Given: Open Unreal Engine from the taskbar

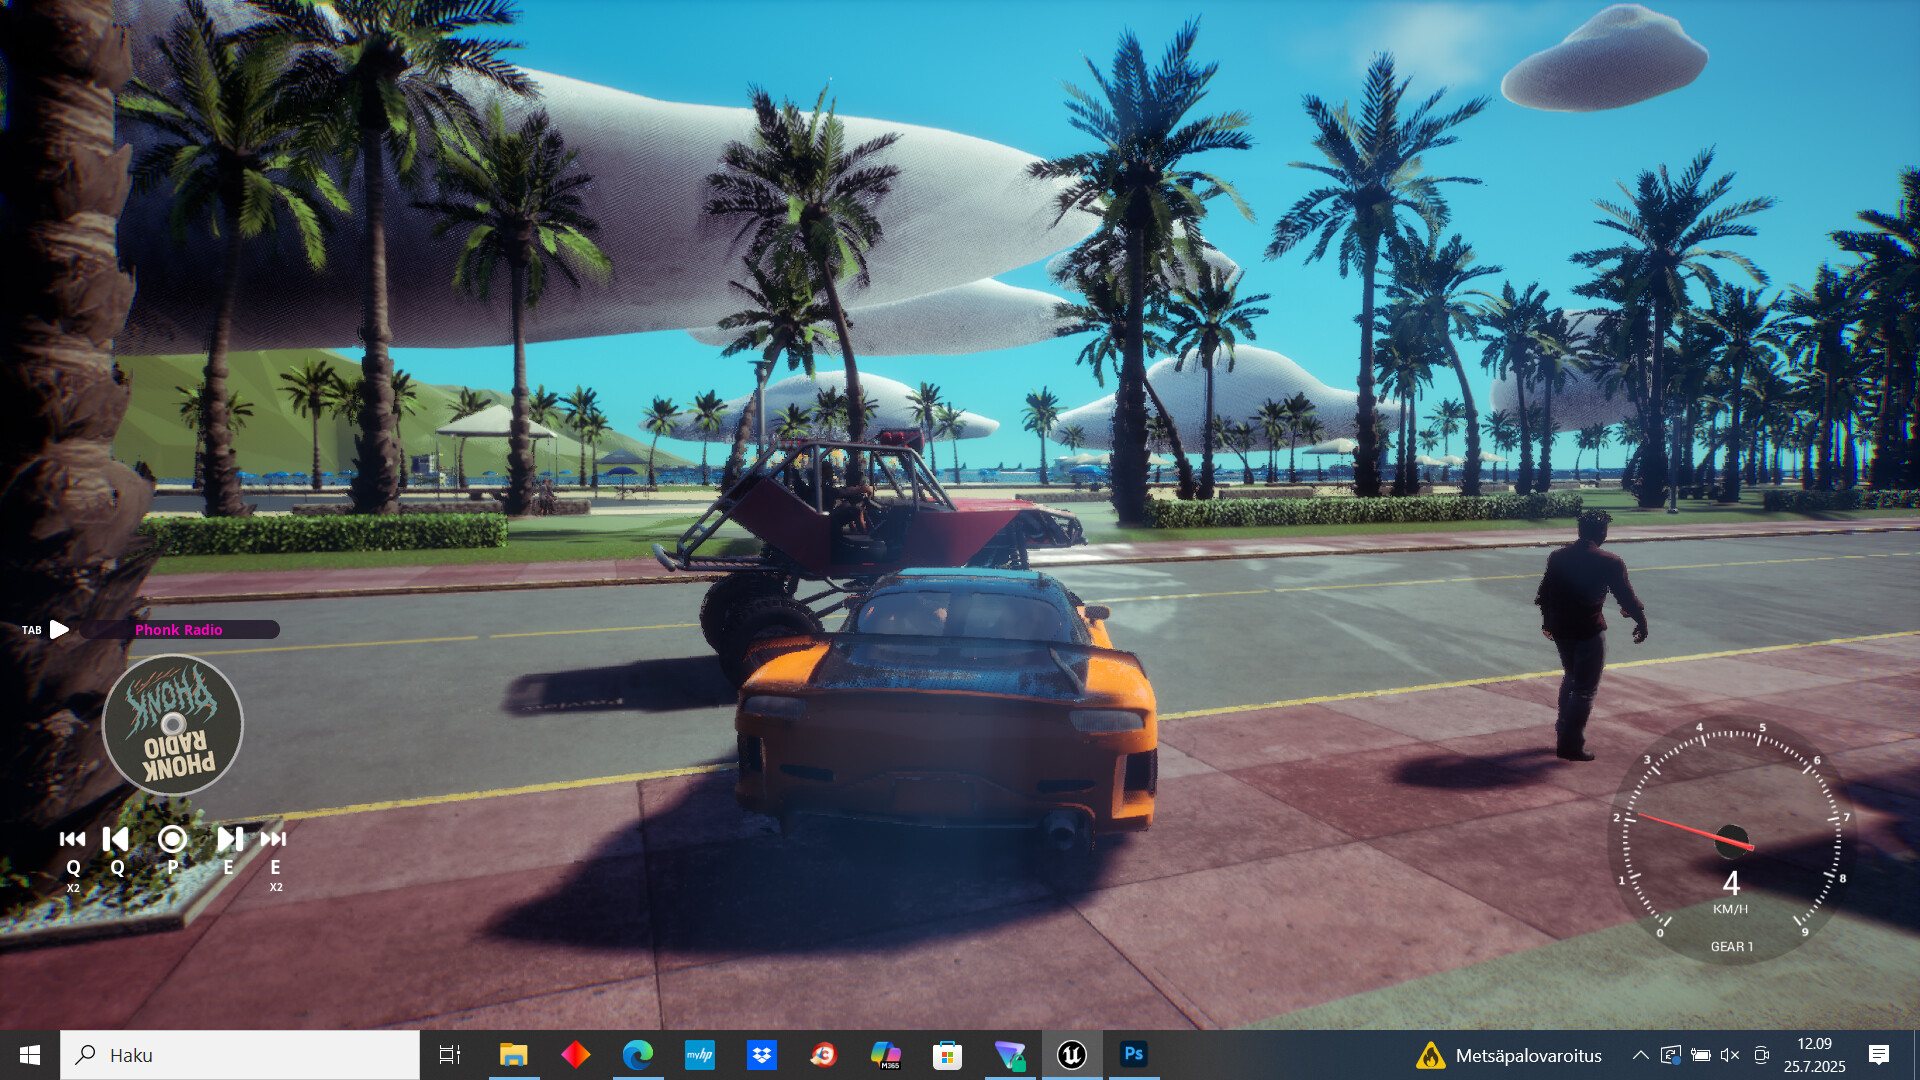Looking at the screenshot, I should 1071,1054.
